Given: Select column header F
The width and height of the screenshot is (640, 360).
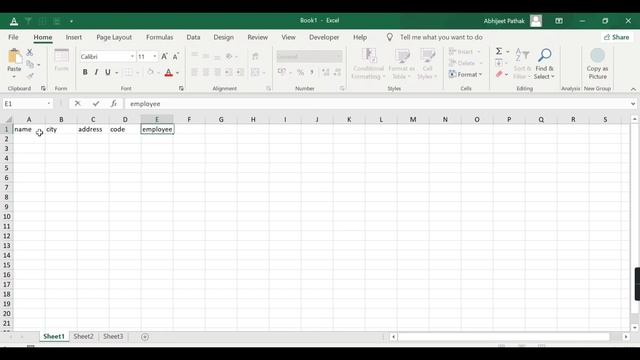Looking at the screenshot, I should [189, 119].
